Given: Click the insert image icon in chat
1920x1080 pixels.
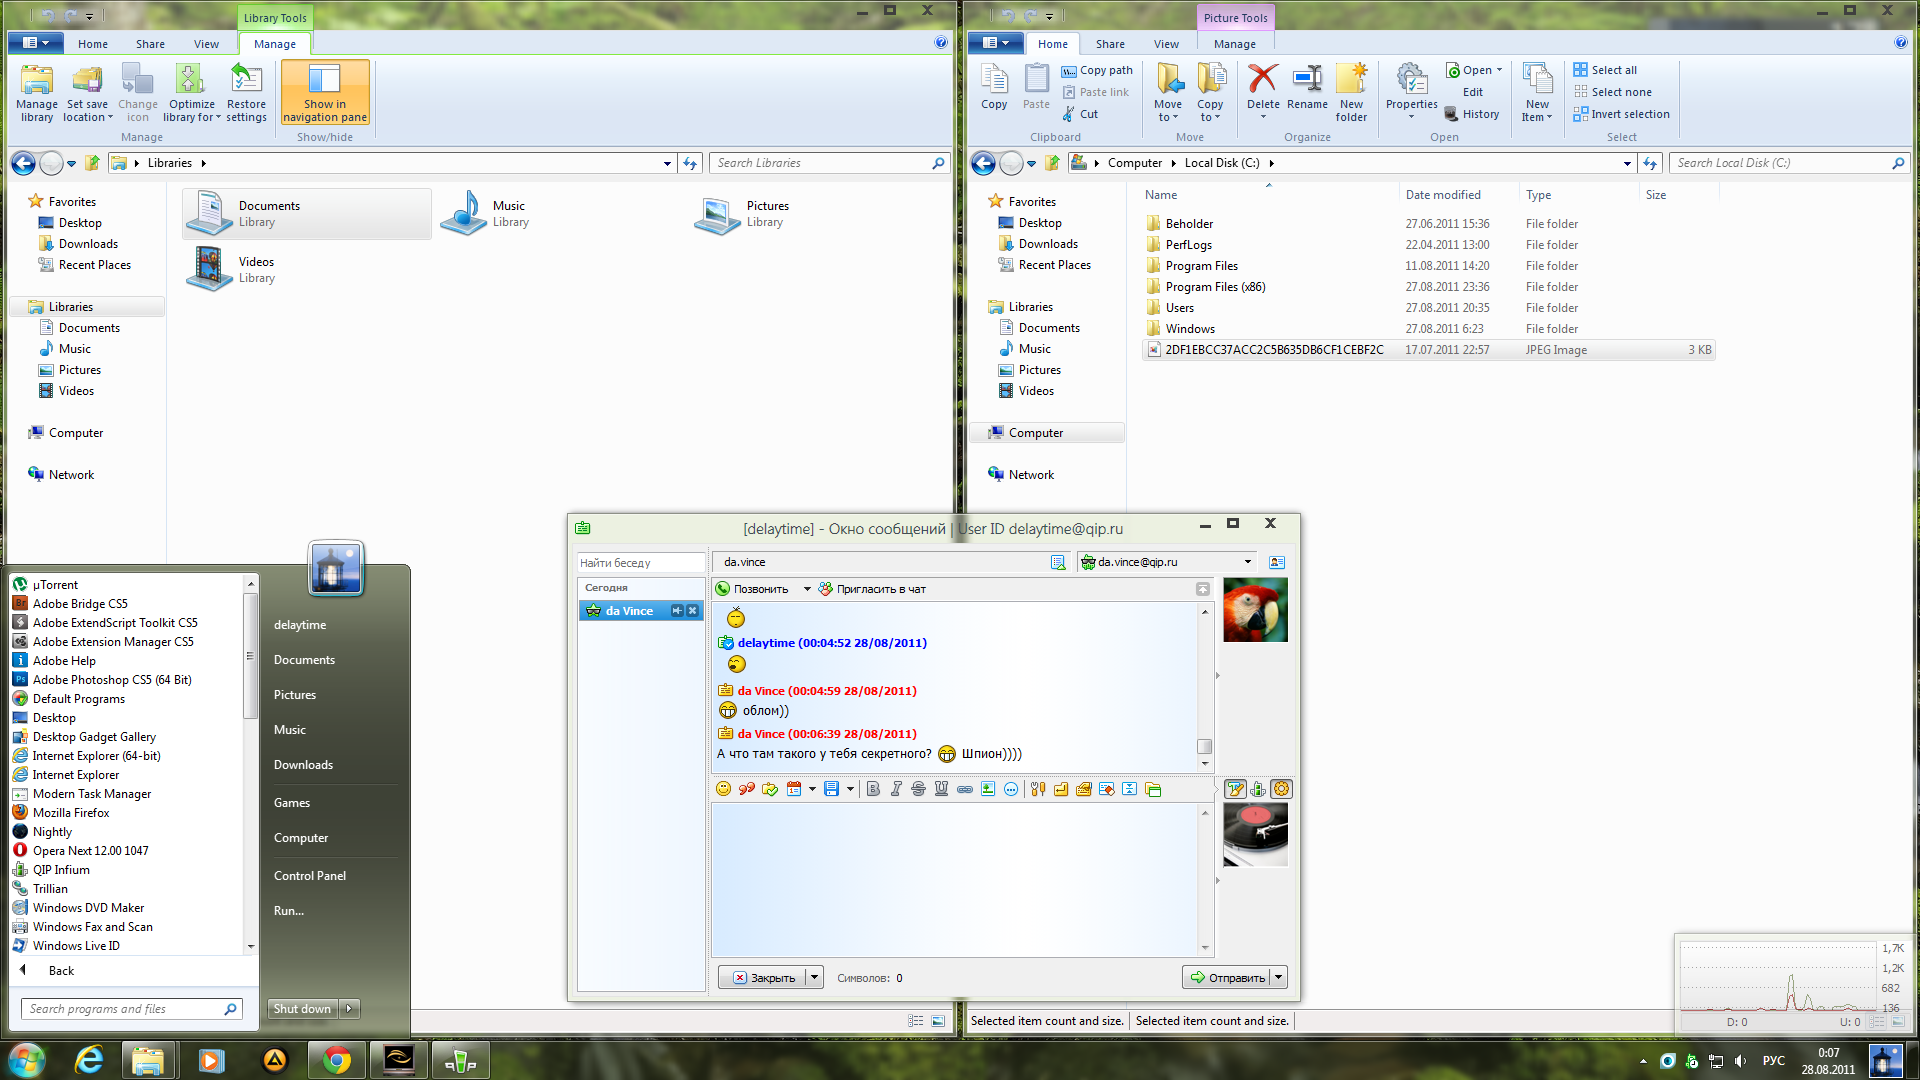Looking at the screenshot, I should point(988,789).
